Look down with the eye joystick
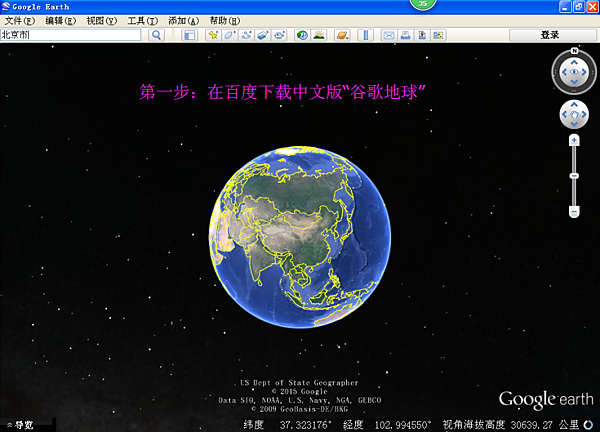The width and height of the screenshot is (600, 432). click(574, 82)
